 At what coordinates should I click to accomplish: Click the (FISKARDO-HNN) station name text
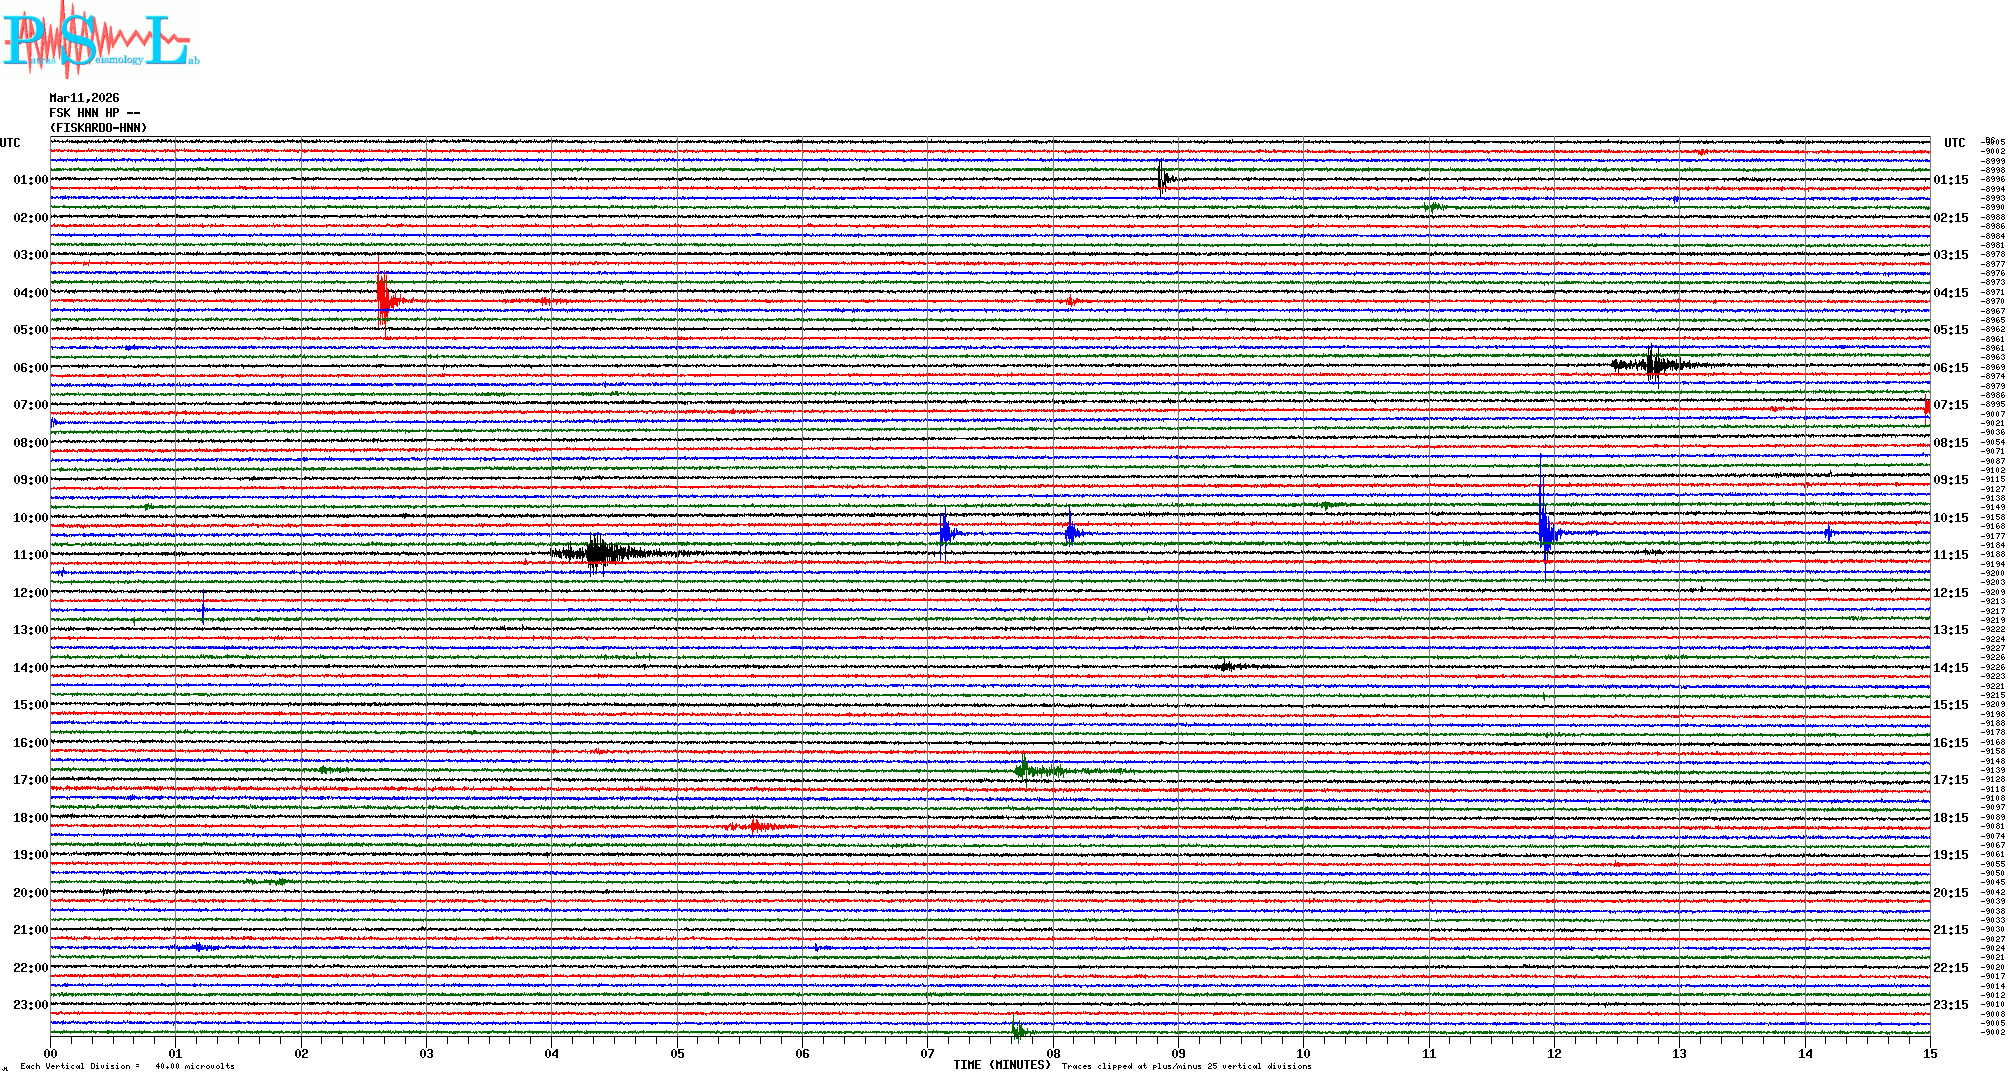(98, 128)
